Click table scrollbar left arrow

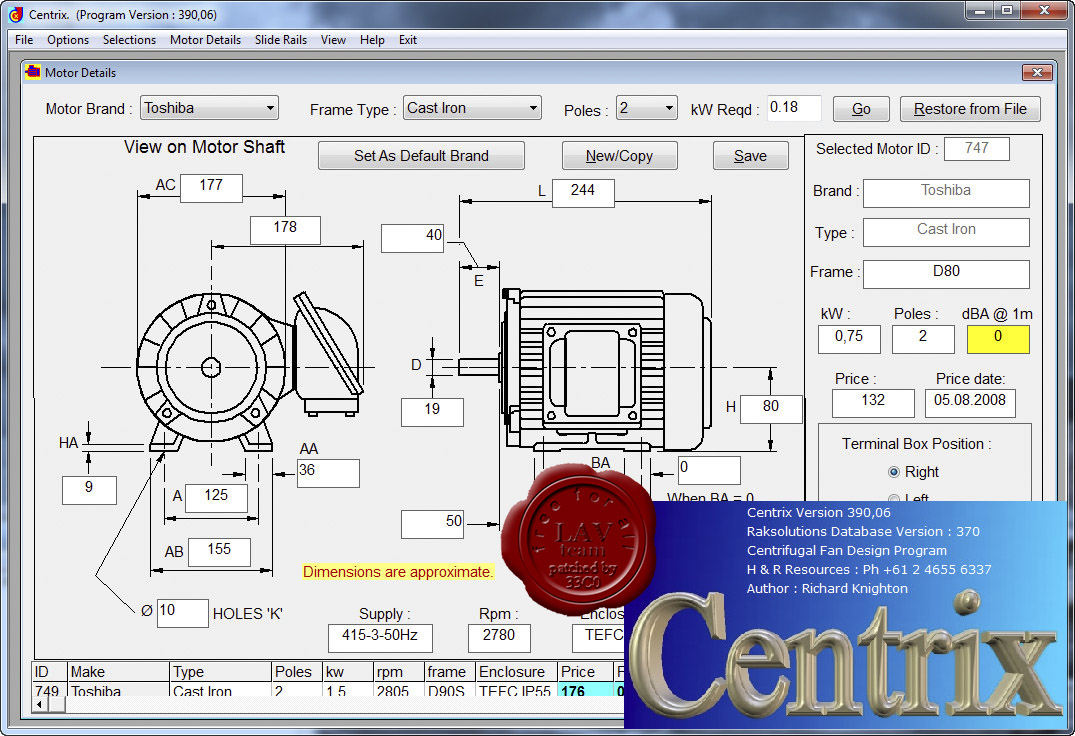click(40, 704)
